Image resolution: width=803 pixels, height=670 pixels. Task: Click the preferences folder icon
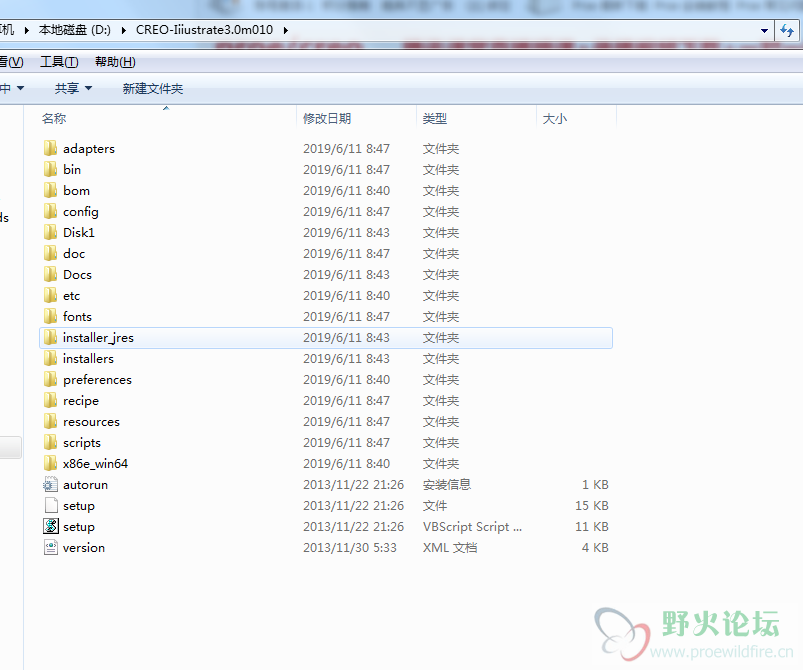(x=50, y=380)
